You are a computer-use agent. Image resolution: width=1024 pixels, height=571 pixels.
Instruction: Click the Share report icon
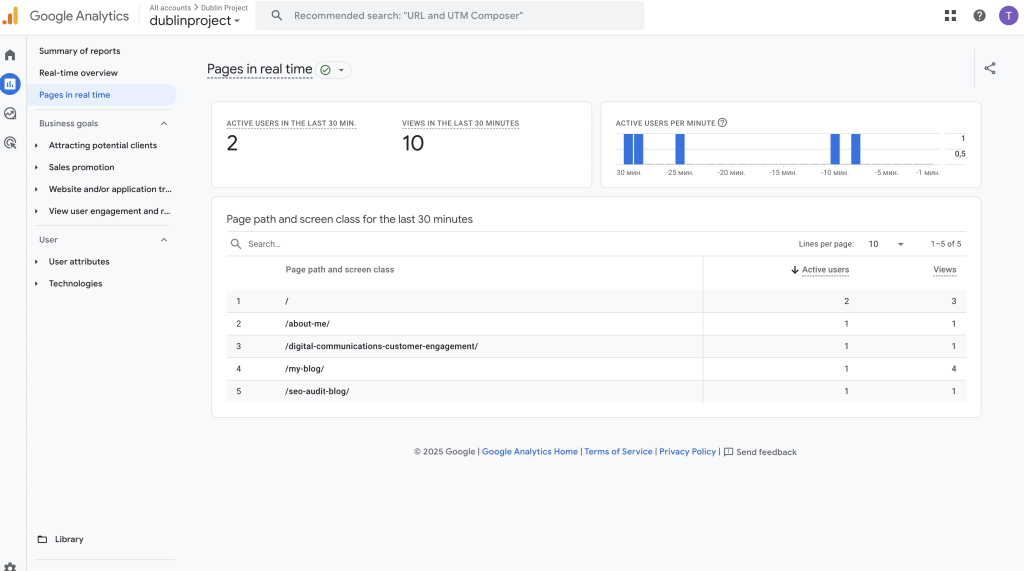point(990,69)
